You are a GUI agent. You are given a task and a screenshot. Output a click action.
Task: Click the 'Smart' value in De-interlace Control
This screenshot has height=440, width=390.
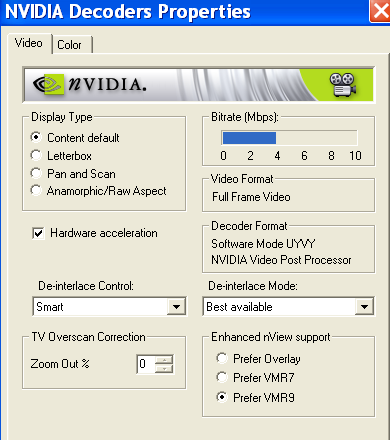pyautogui.click(x=50, y=307)
